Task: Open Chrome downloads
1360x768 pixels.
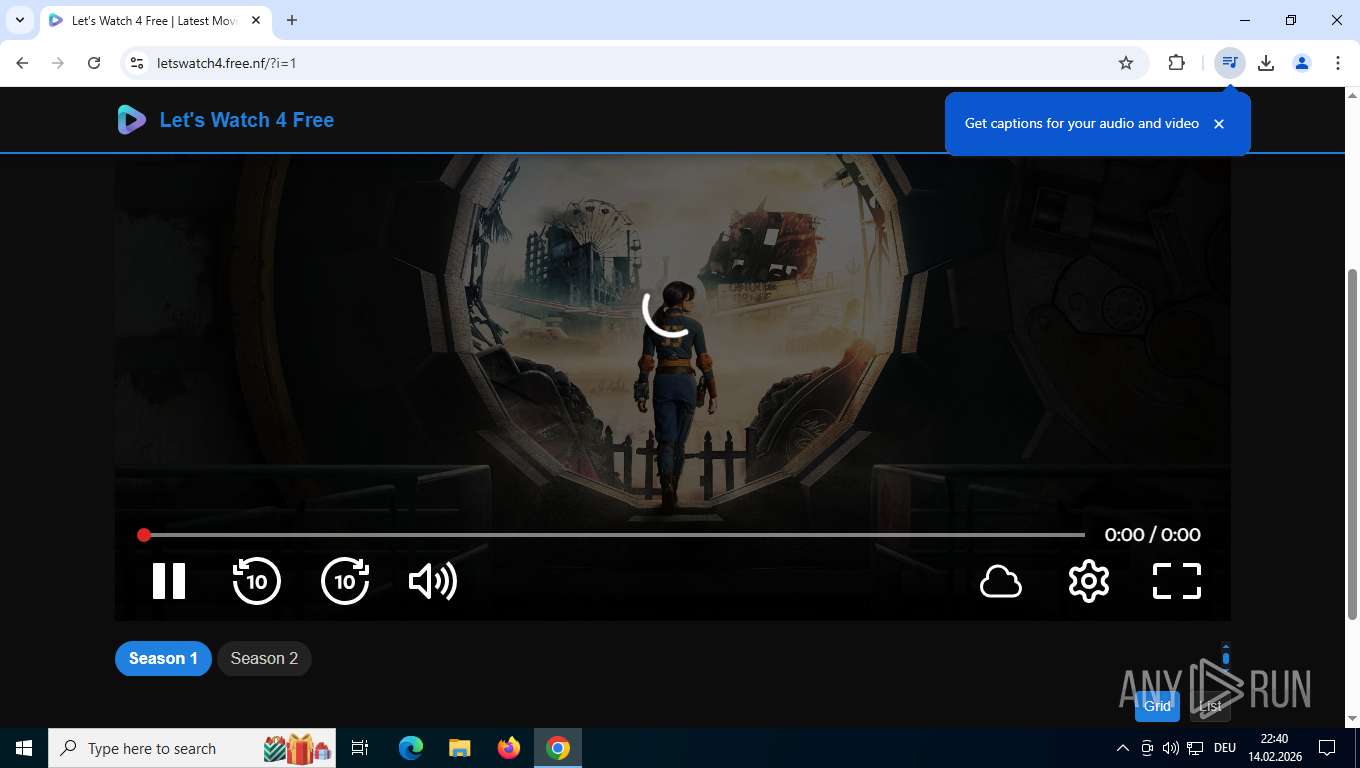Action: pos(1266,63)
